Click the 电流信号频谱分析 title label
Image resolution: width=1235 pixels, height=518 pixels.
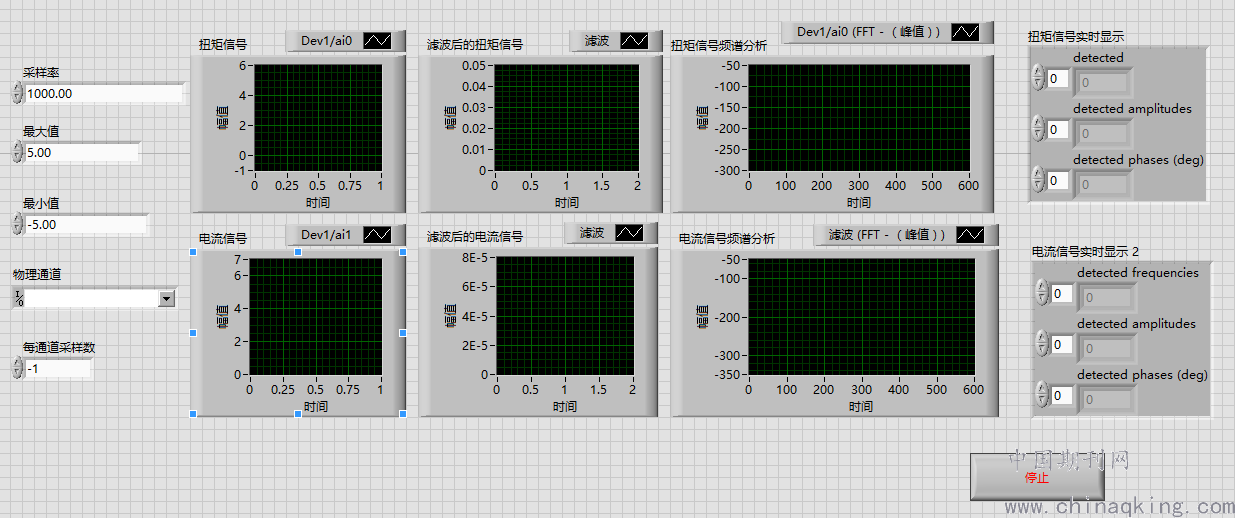(x=727, y=239)
